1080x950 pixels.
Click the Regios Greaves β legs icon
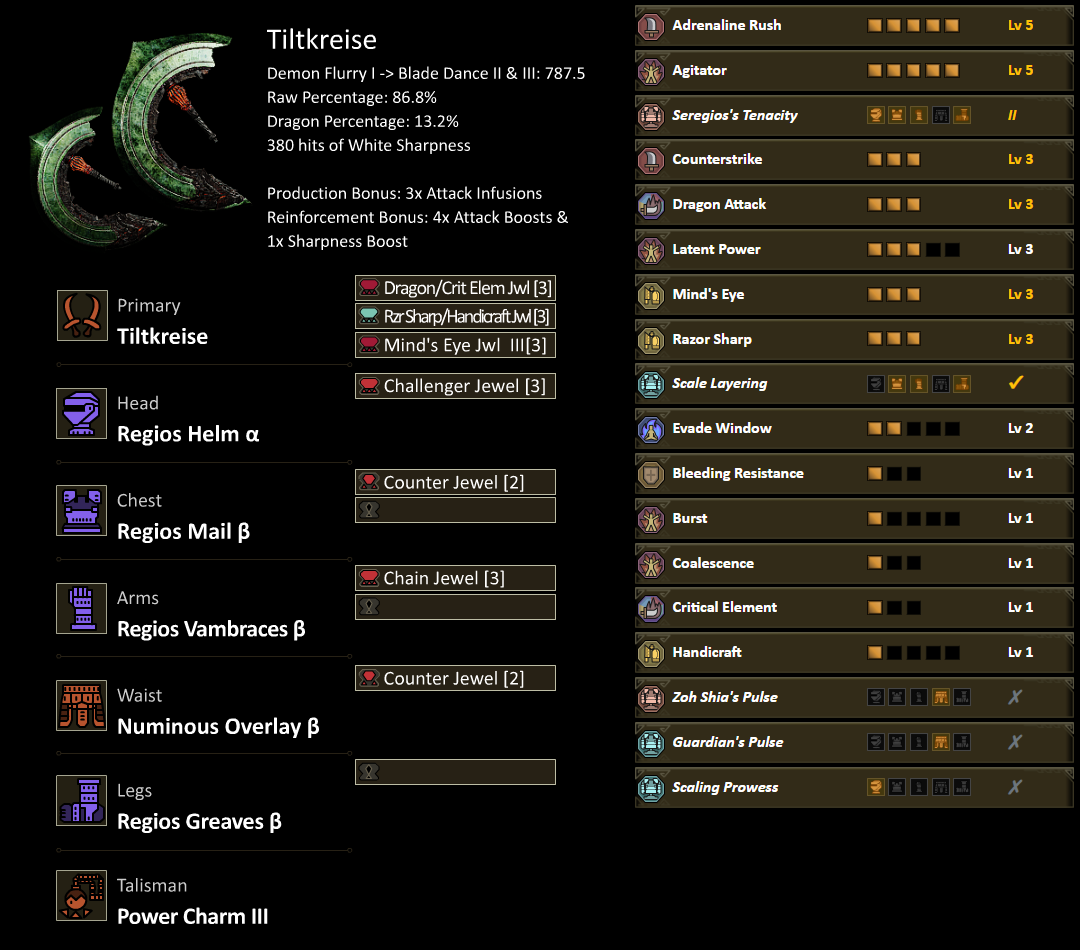pos(82,801)
